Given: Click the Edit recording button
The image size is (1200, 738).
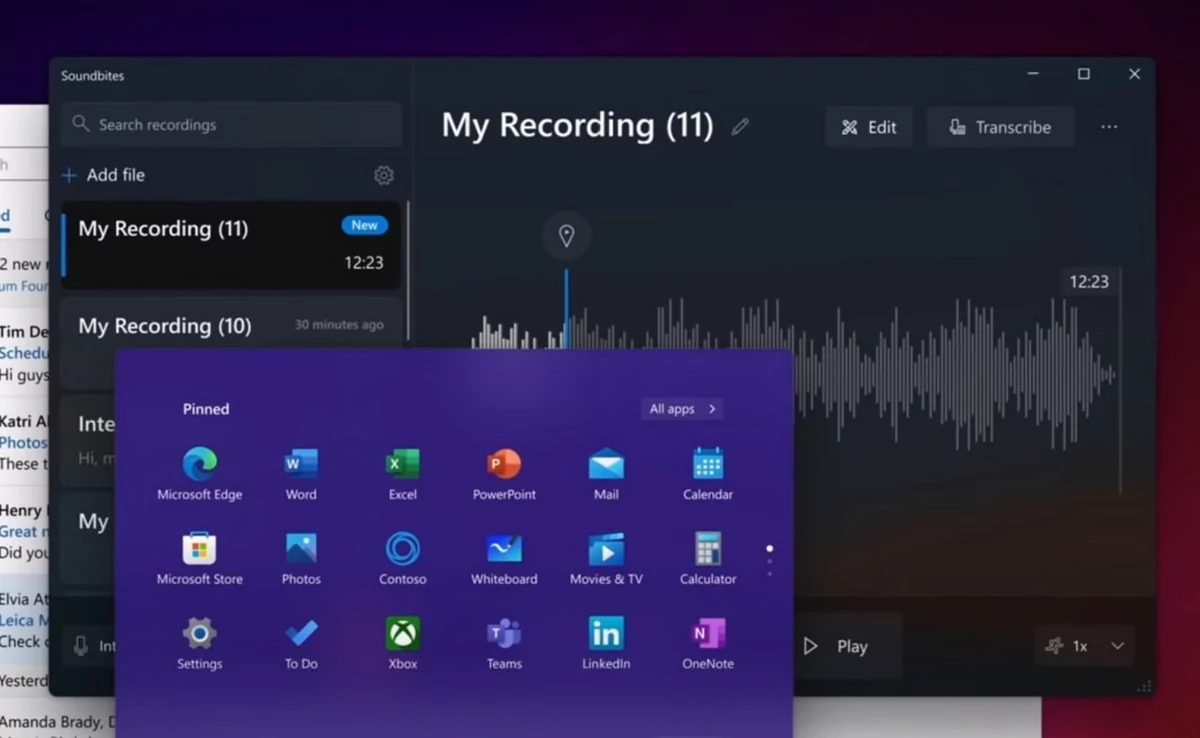Looking at the screenshot, I should (868, 127).
